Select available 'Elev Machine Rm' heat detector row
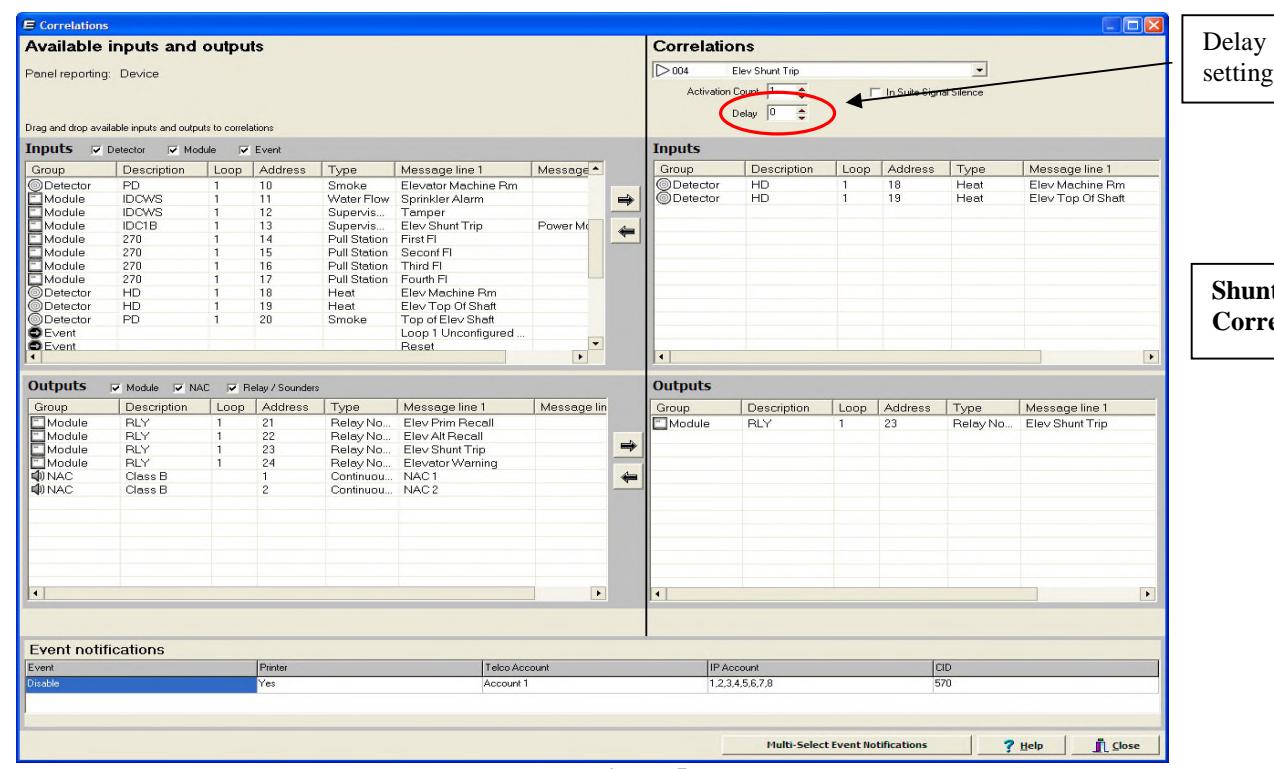This screenshot has width=1274, height=769. (x=310, y=292)
